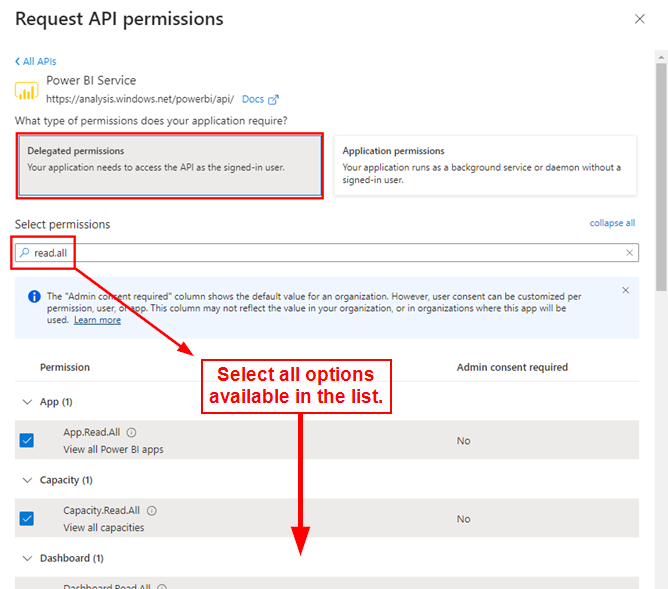The height and width of the screenshot is (589, 668).
Task: Uncheck the Capacity.Read.All permission checkbox
Action: 26,518
